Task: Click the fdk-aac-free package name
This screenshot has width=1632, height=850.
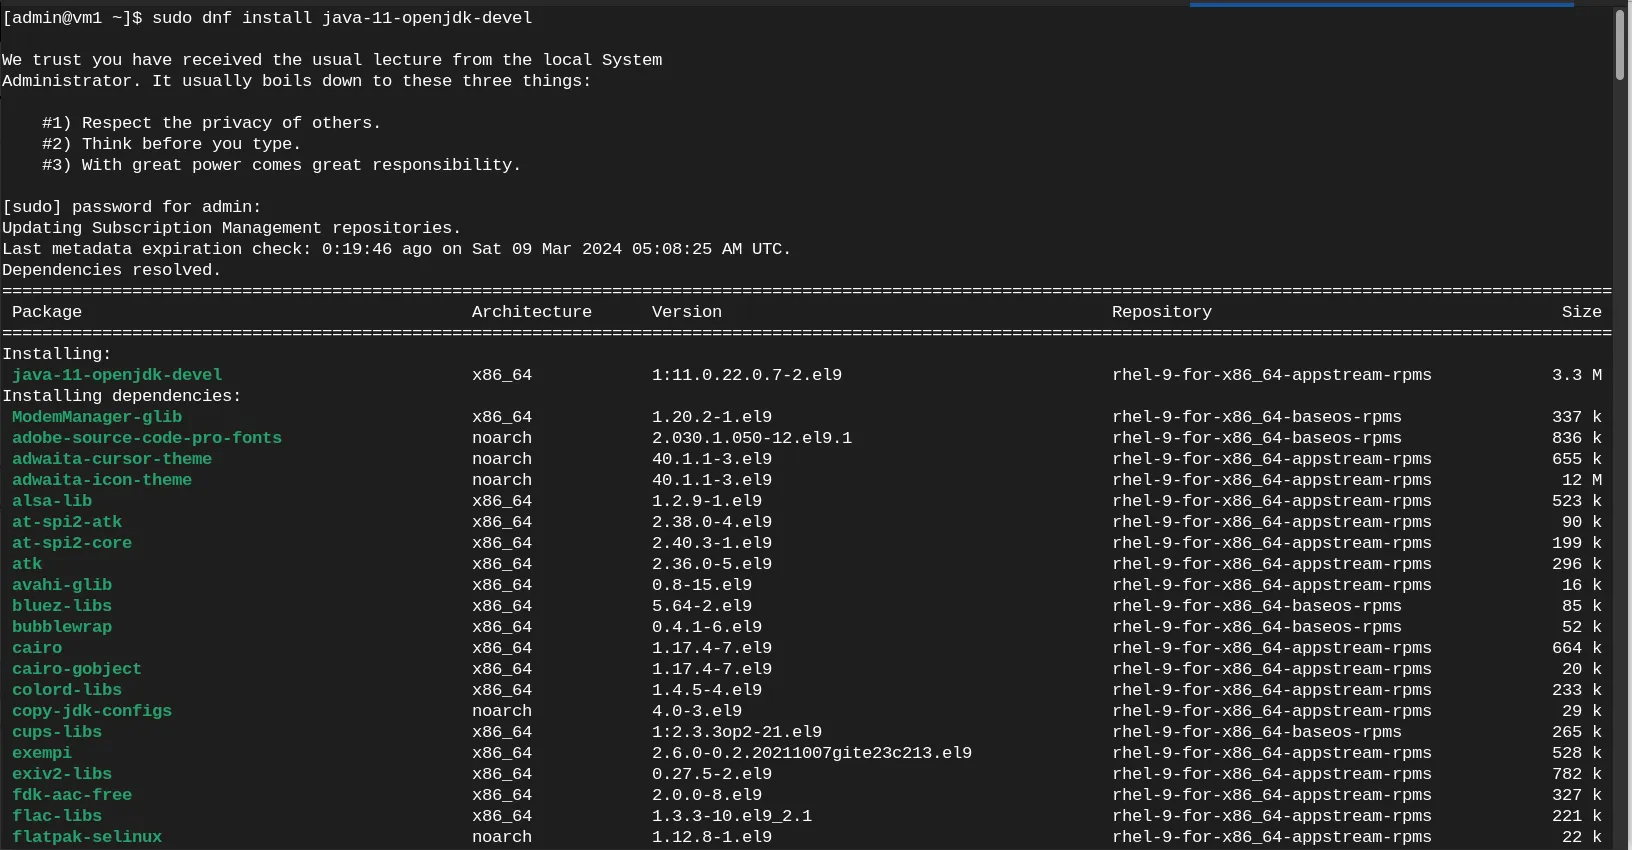Action: click(x=72, y=795)
